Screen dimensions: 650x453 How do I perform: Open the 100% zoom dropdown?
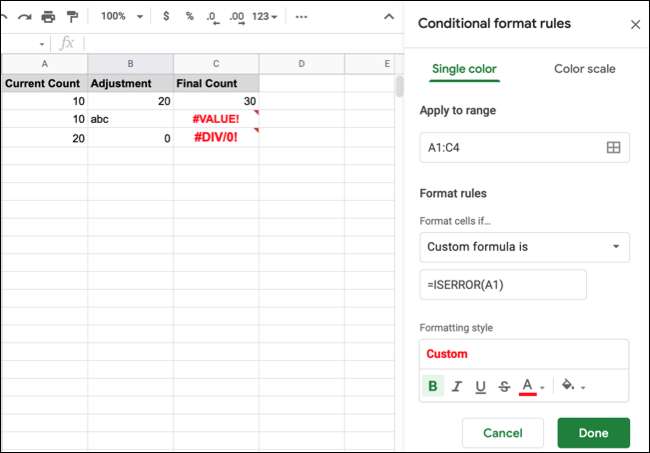[121, 17]
